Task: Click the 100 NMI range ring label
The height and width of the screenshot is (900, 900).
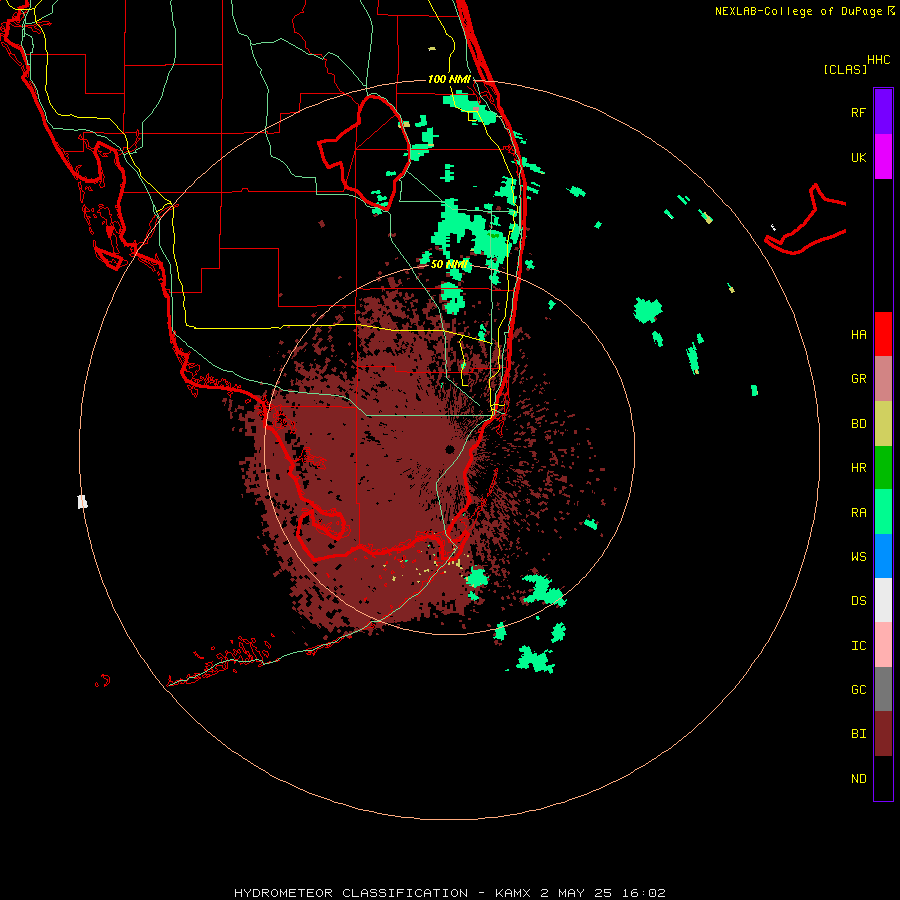Action: [449, 79]
